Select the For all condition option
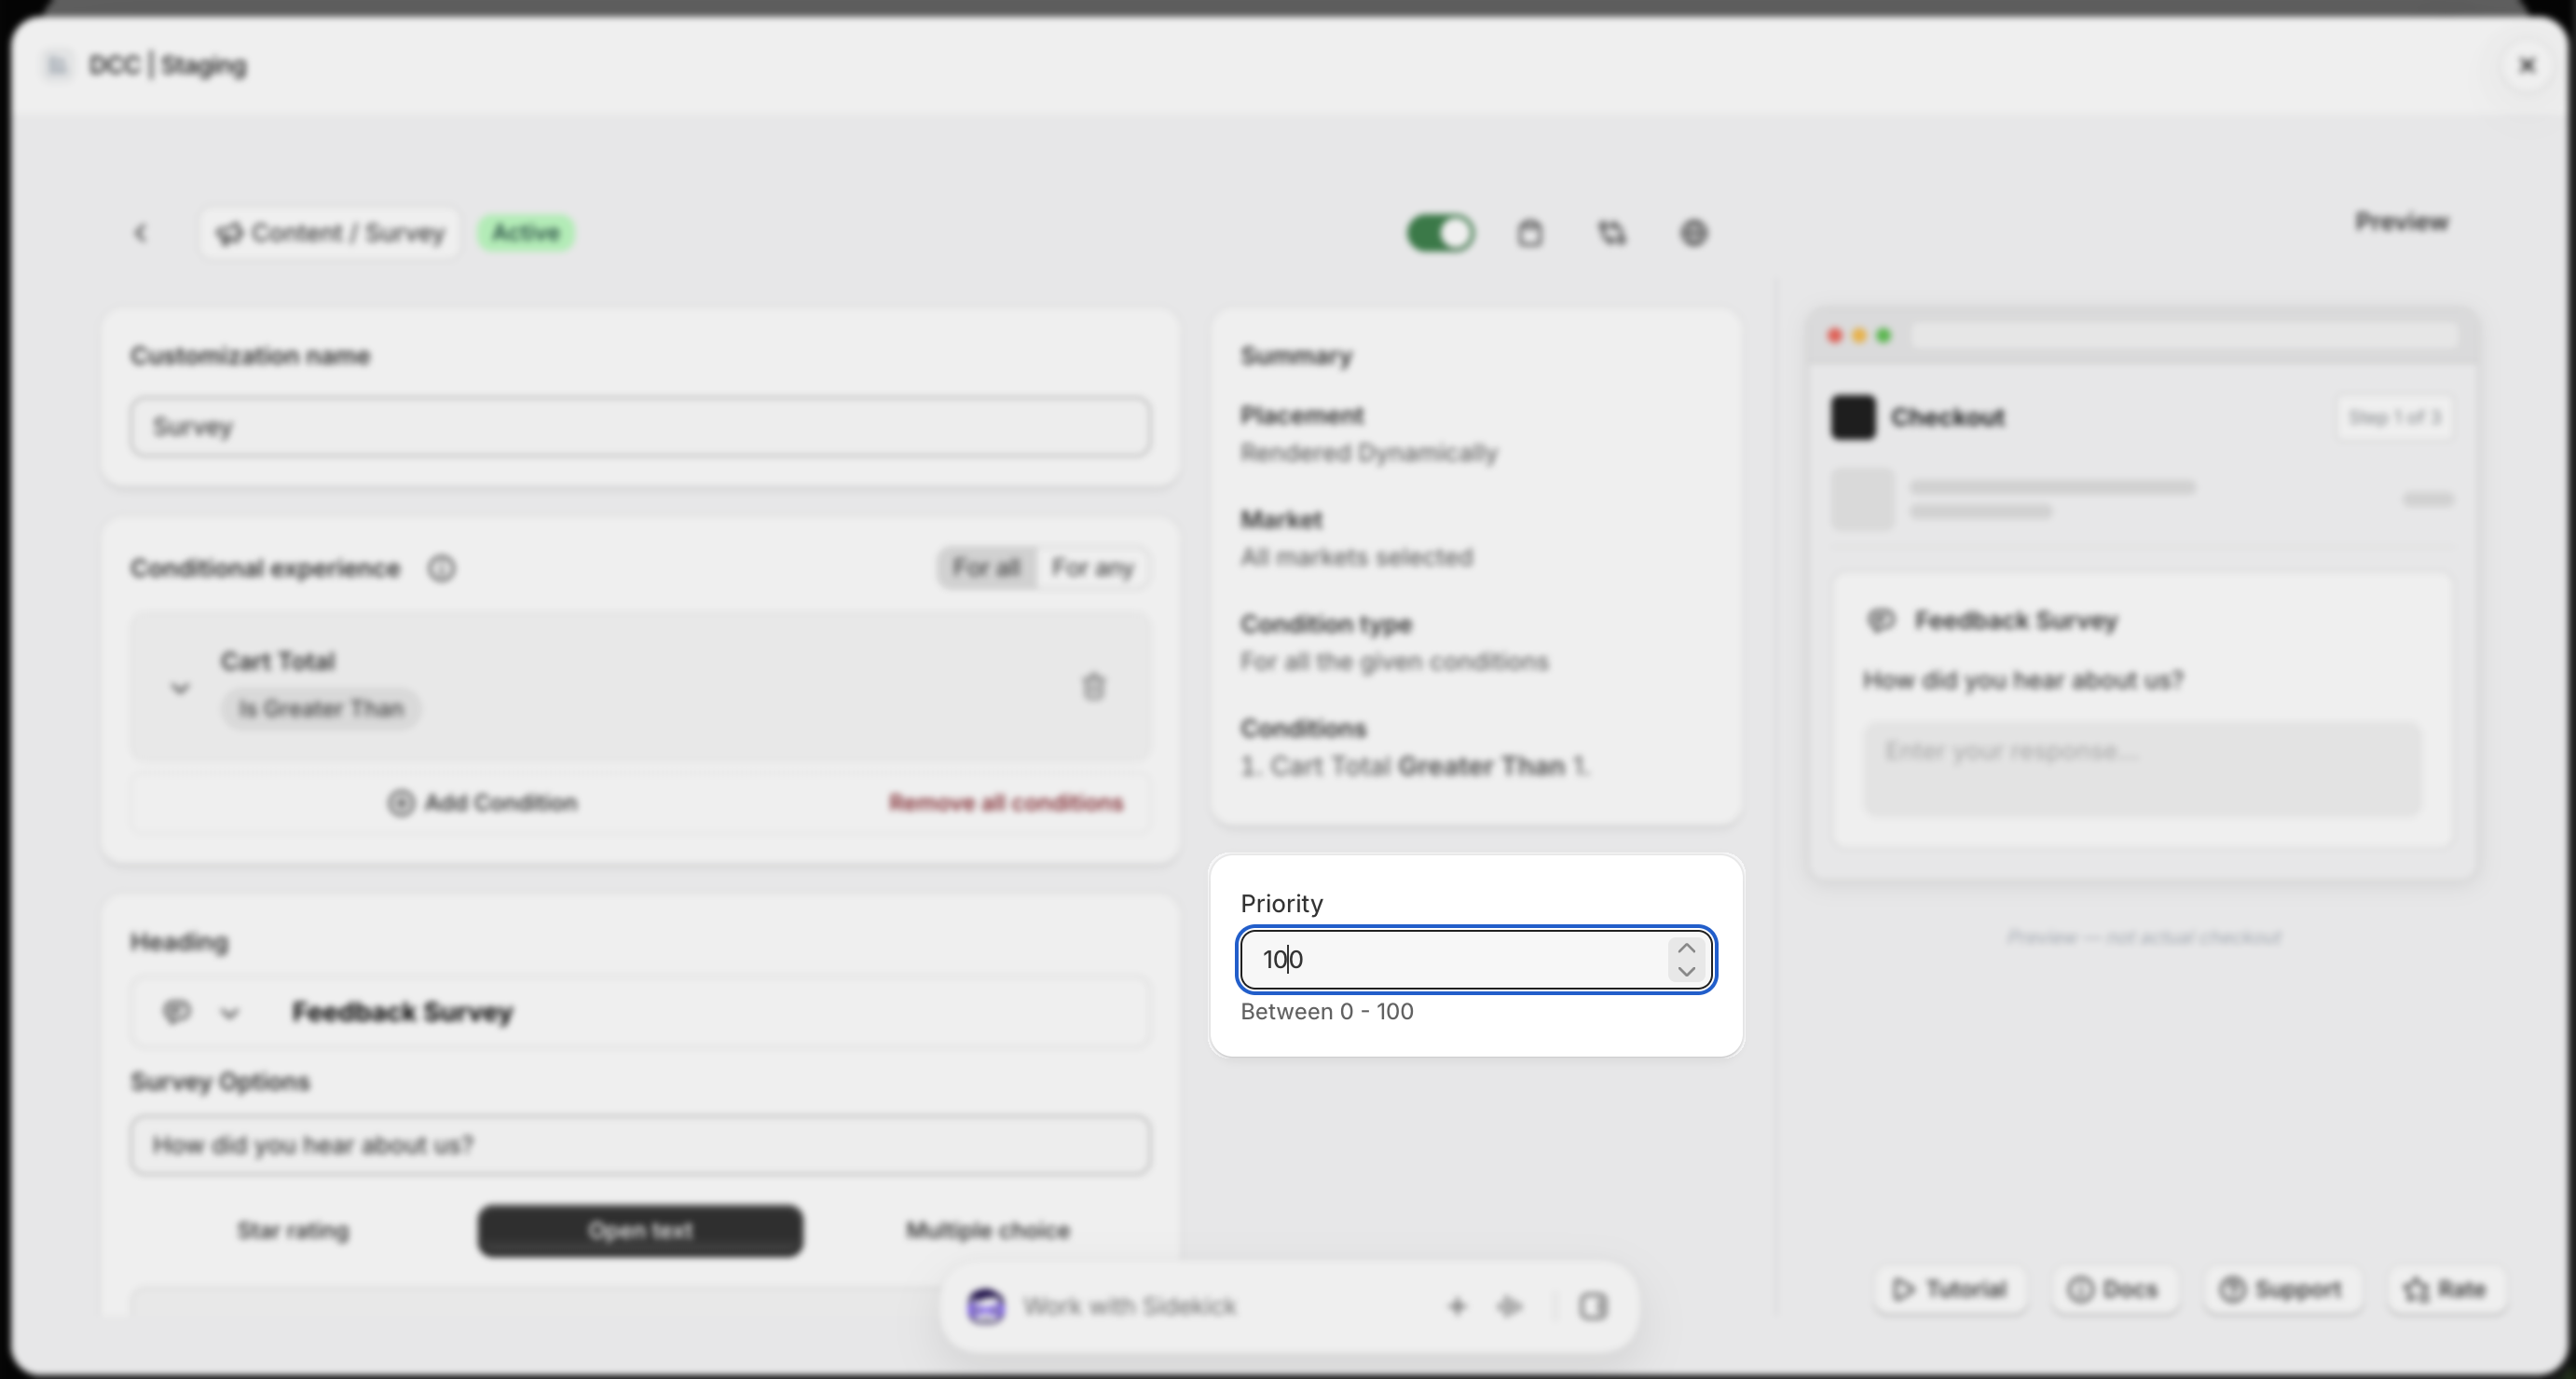This screenshot has width=2576, height=1379. coord(986,568)
